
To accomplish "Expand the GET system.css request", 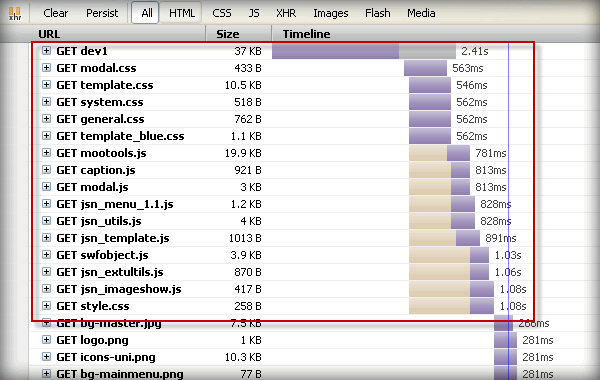I will click(x=46, y=102).
